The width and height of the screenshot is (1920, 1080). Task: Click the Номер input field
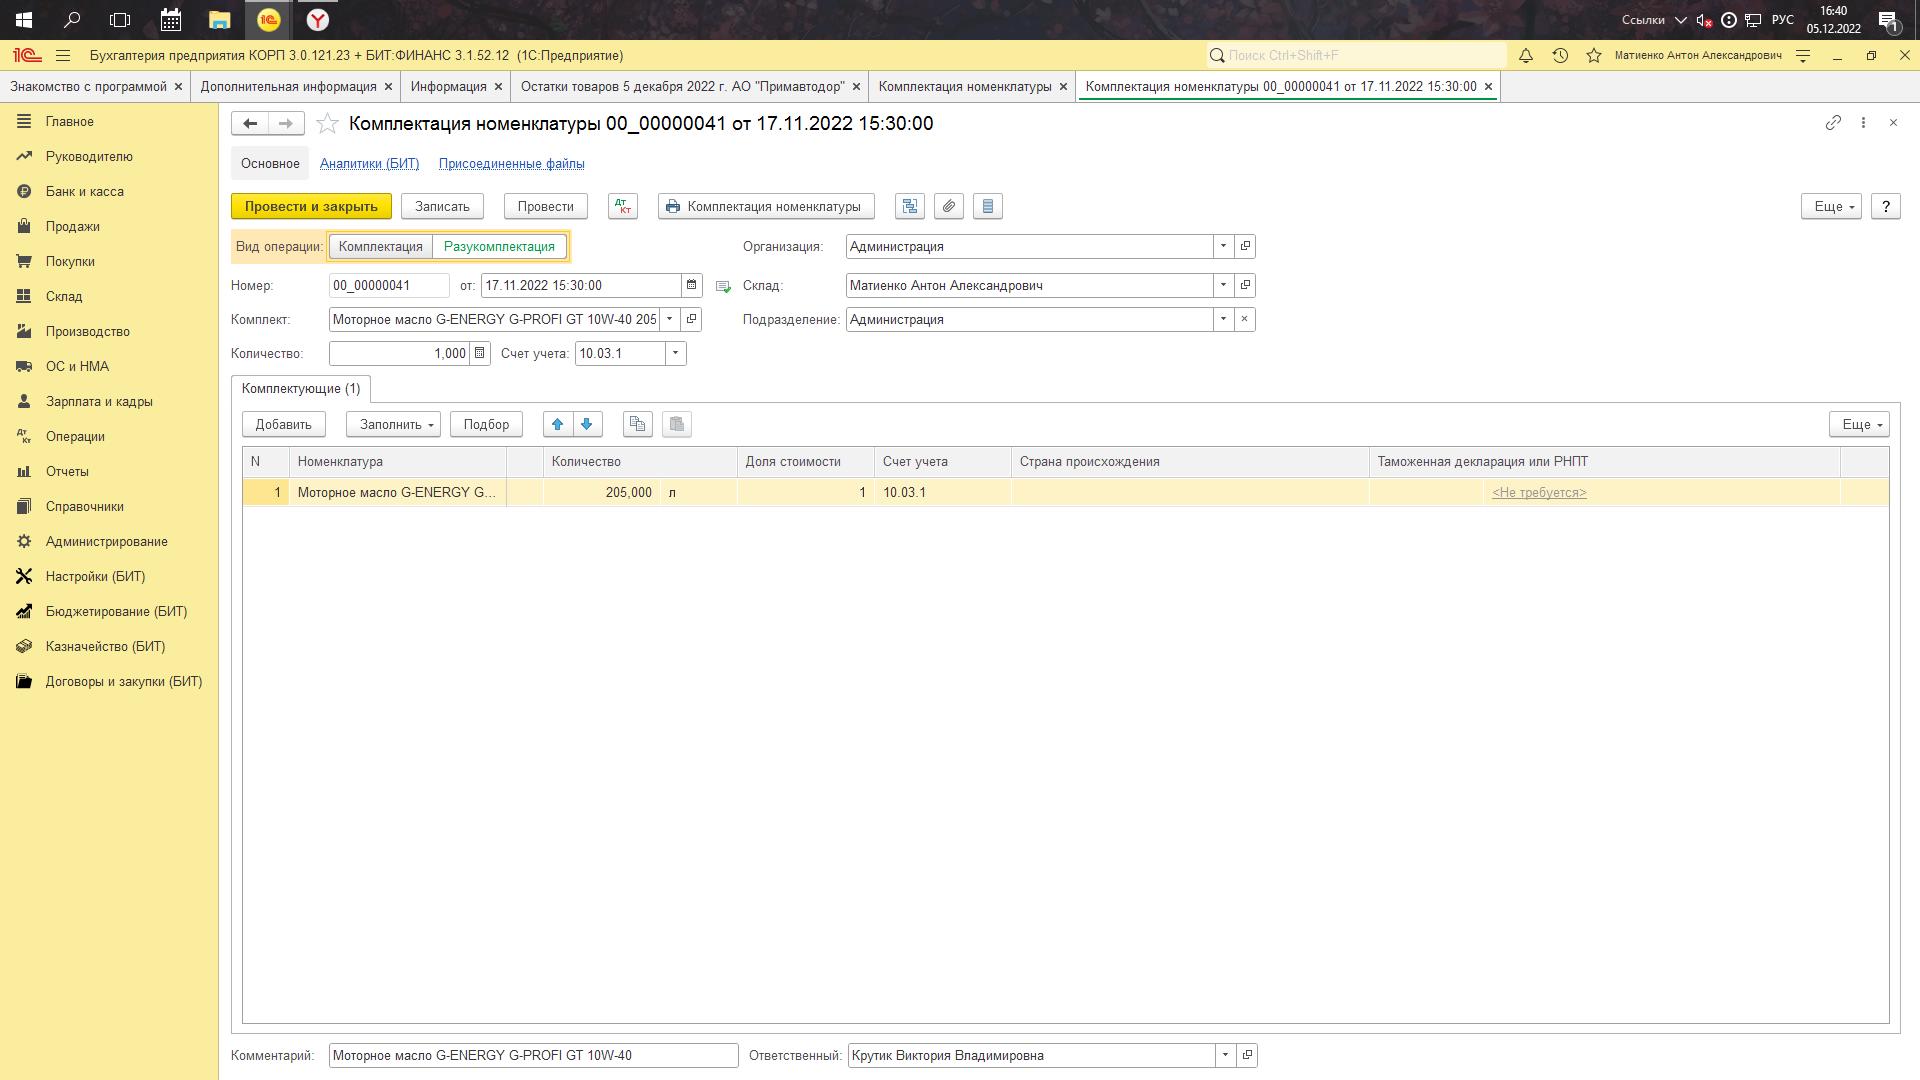389,285
